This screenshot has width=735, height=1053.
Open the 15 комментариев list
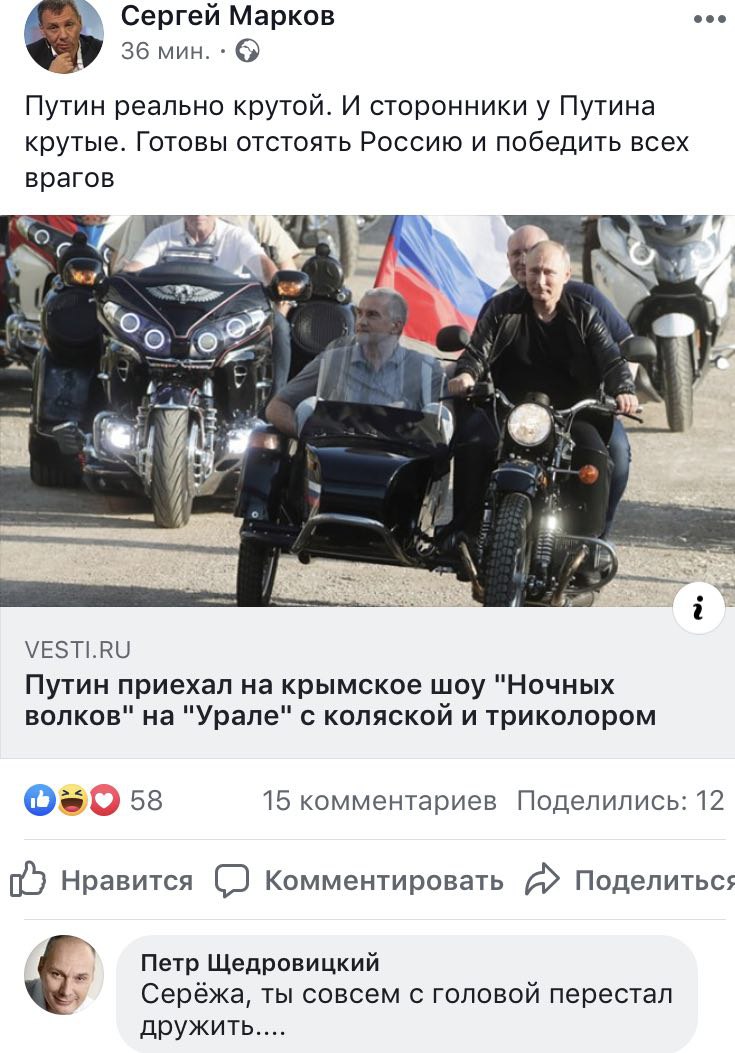(x=380, y=800)
